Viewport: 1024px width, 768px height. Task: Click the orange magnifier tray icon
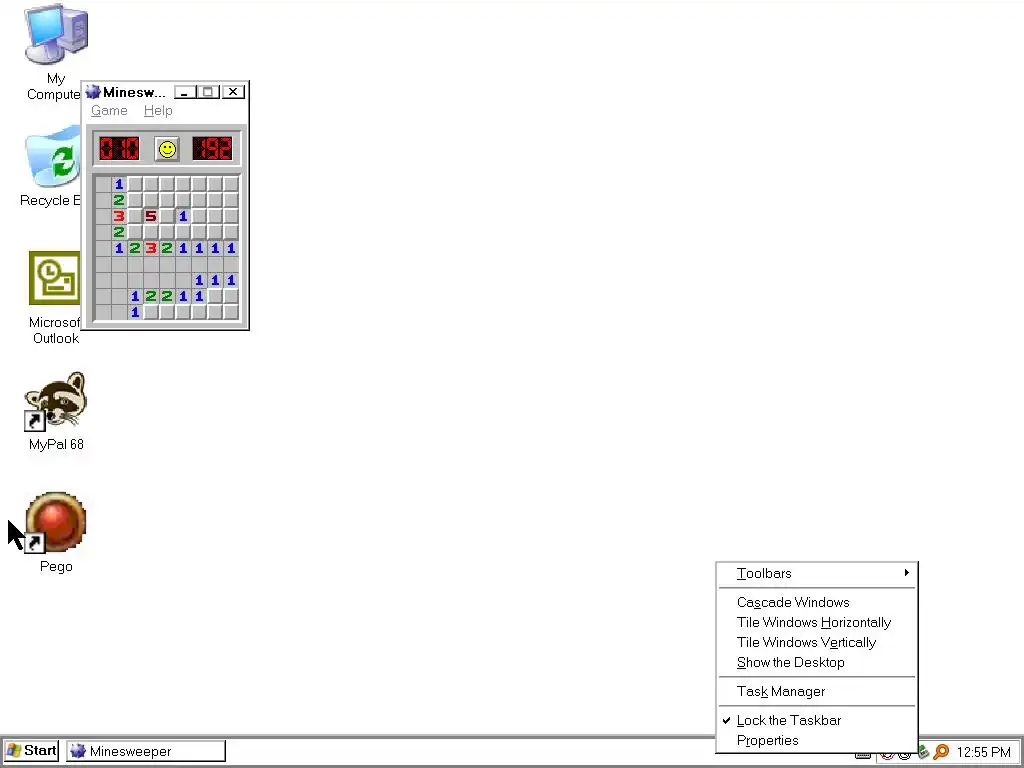tap(941, 752)
